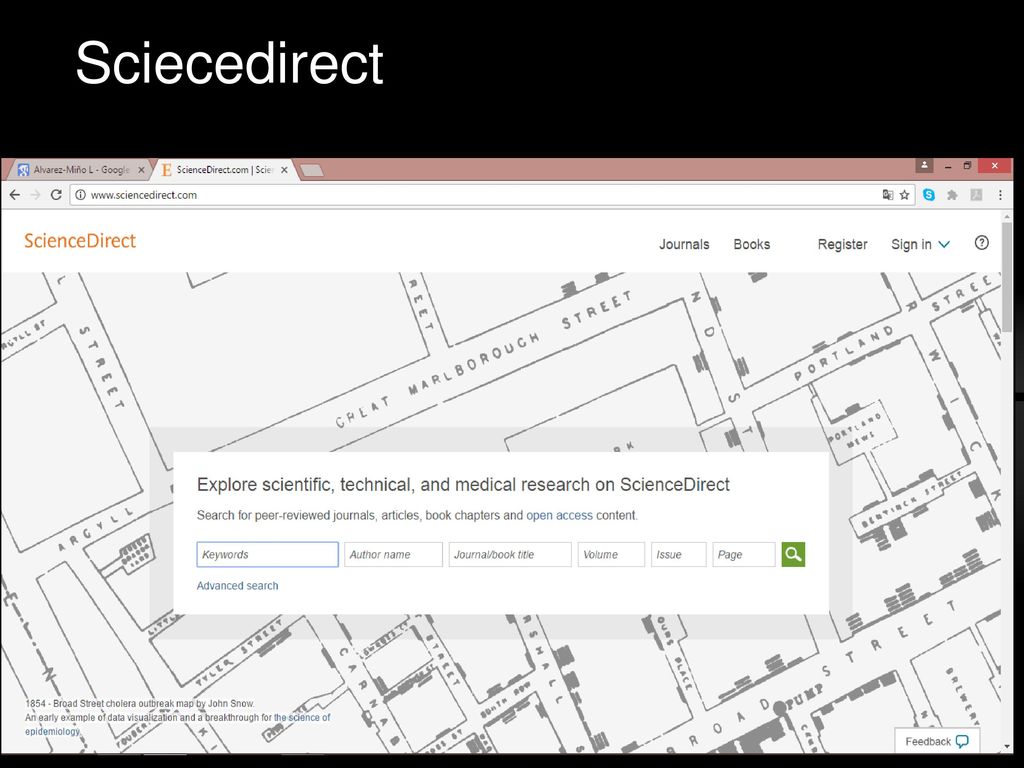The width and height of the screenshot is (1024, 768).
Task: Open a new browser tab
Action: 311,170
